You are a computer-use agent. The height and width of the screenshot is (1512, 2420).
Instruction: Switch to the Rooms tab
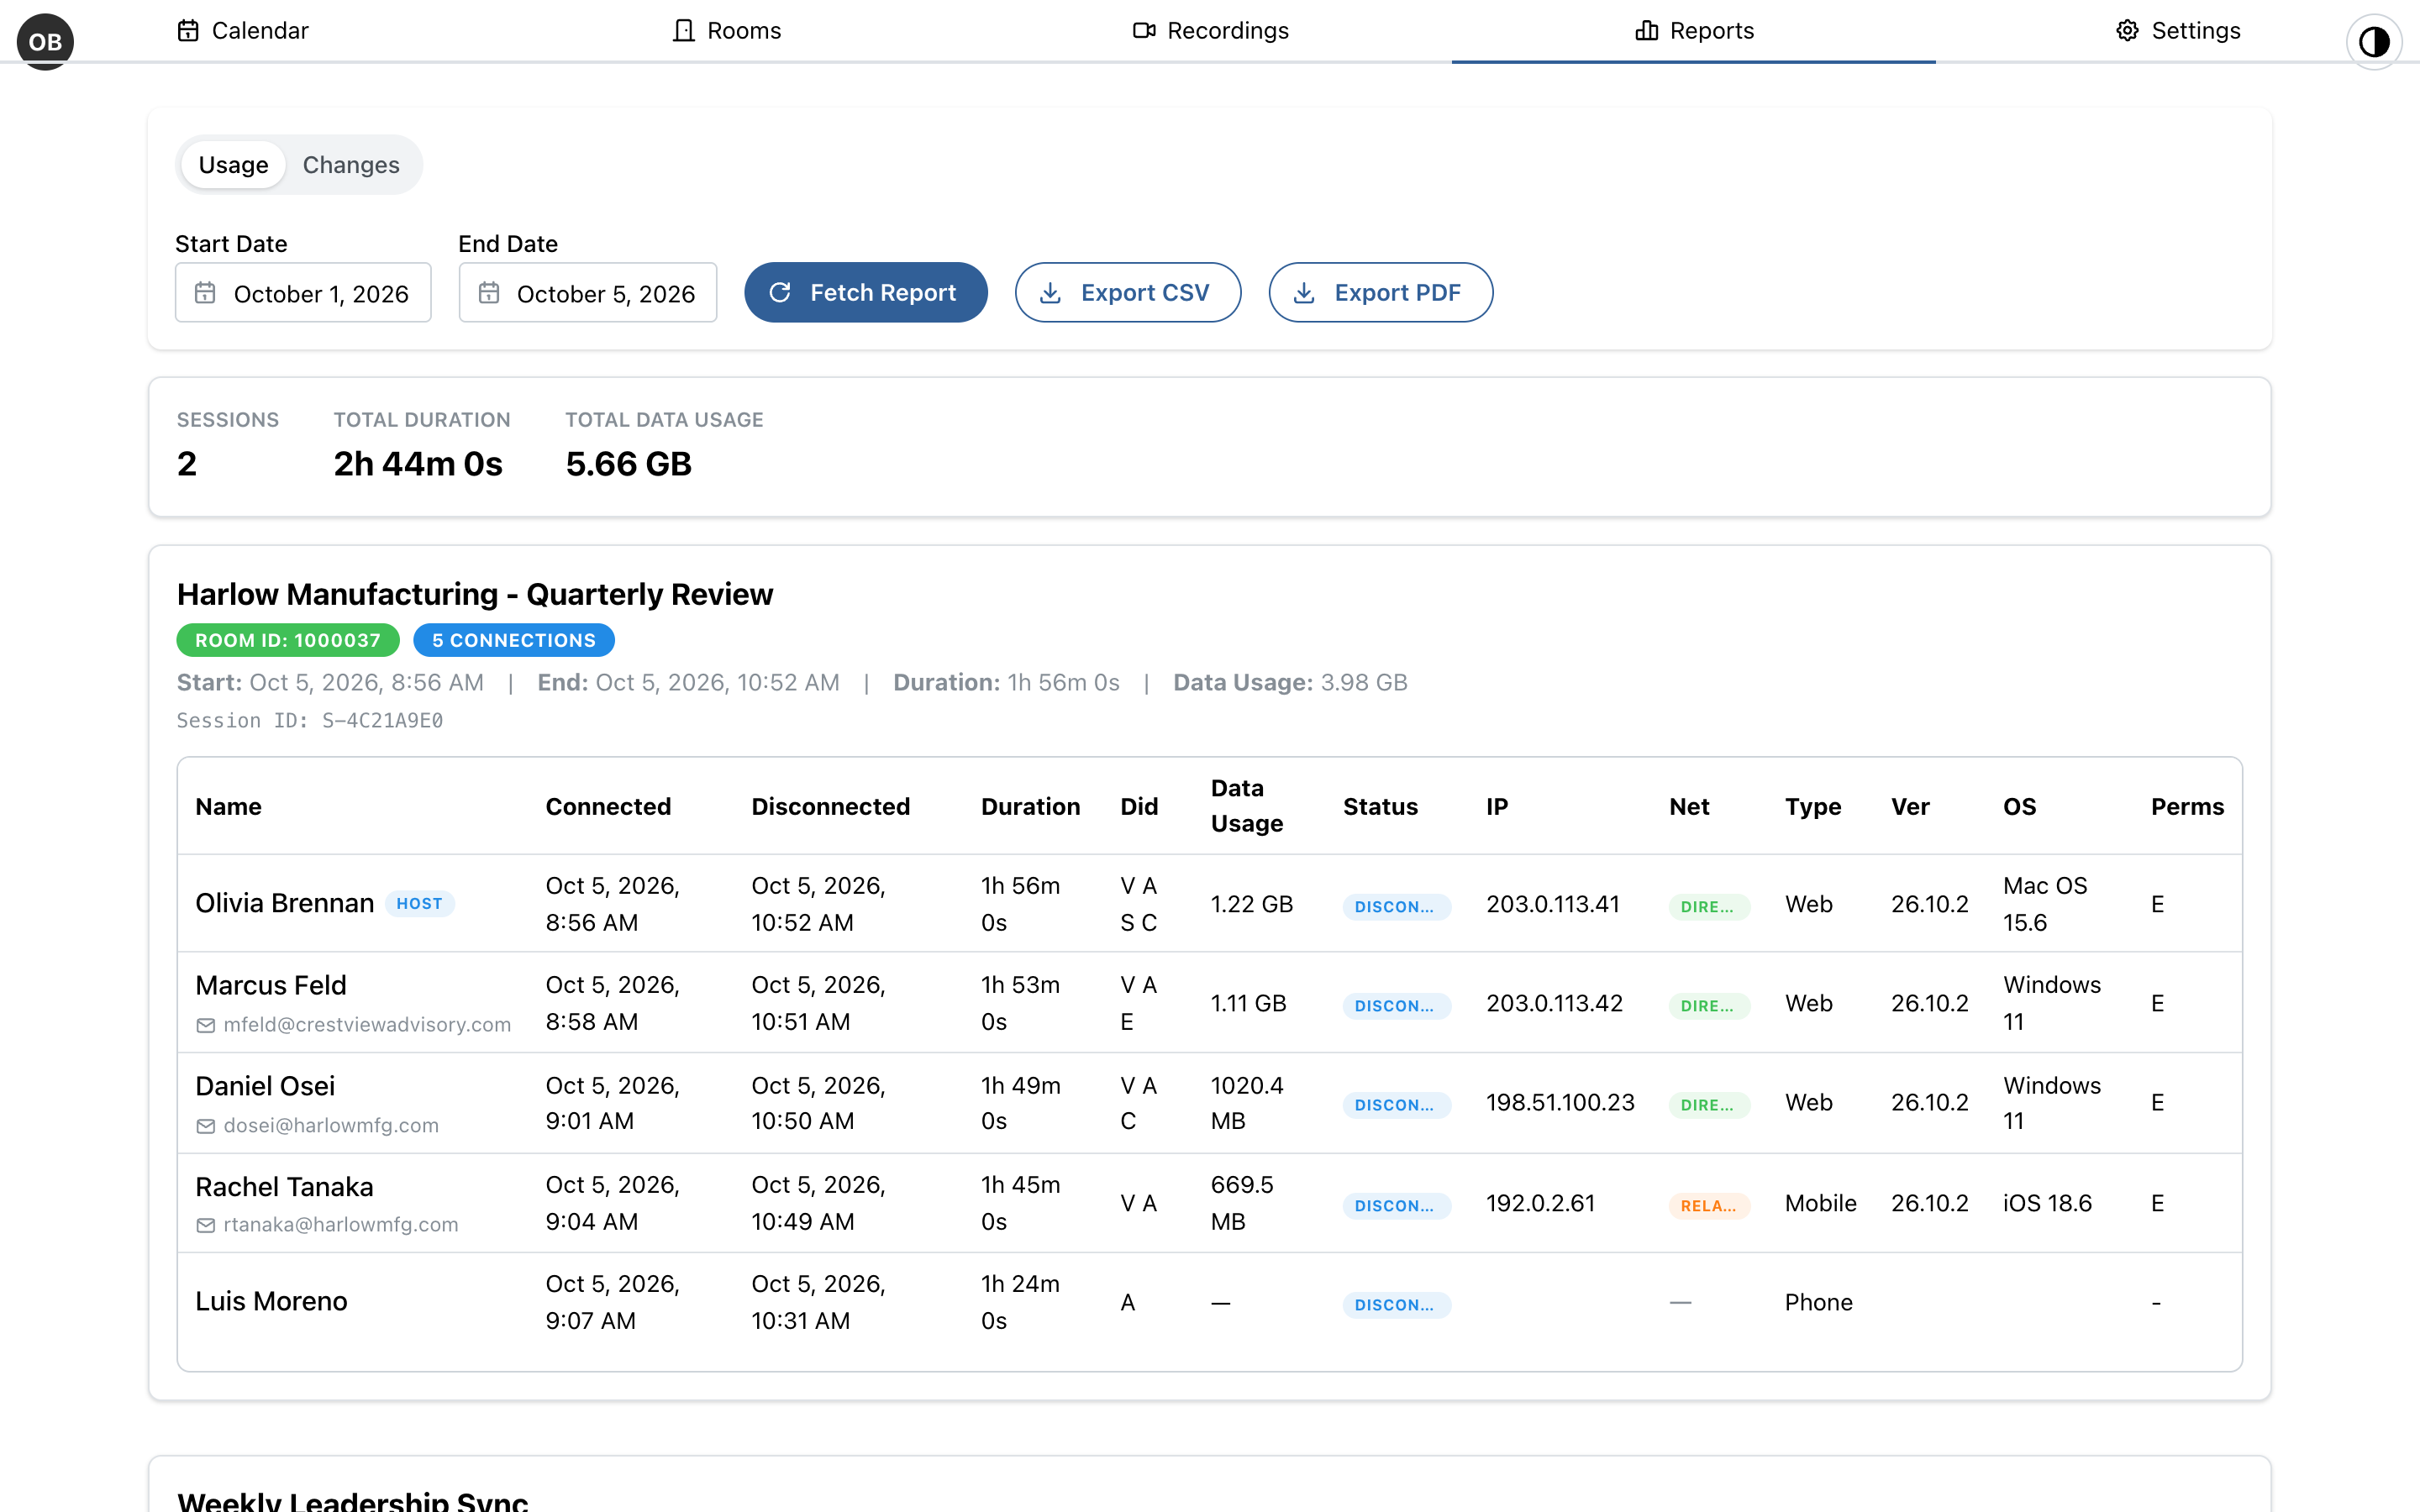tap(726, 31)
